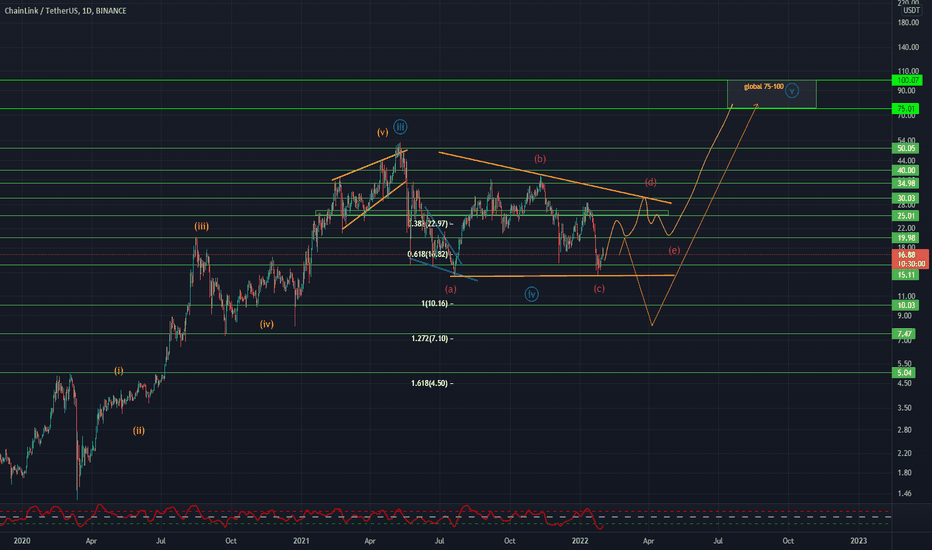Click the 1.272(7.10) Fibonacci label

coord(430,339)
